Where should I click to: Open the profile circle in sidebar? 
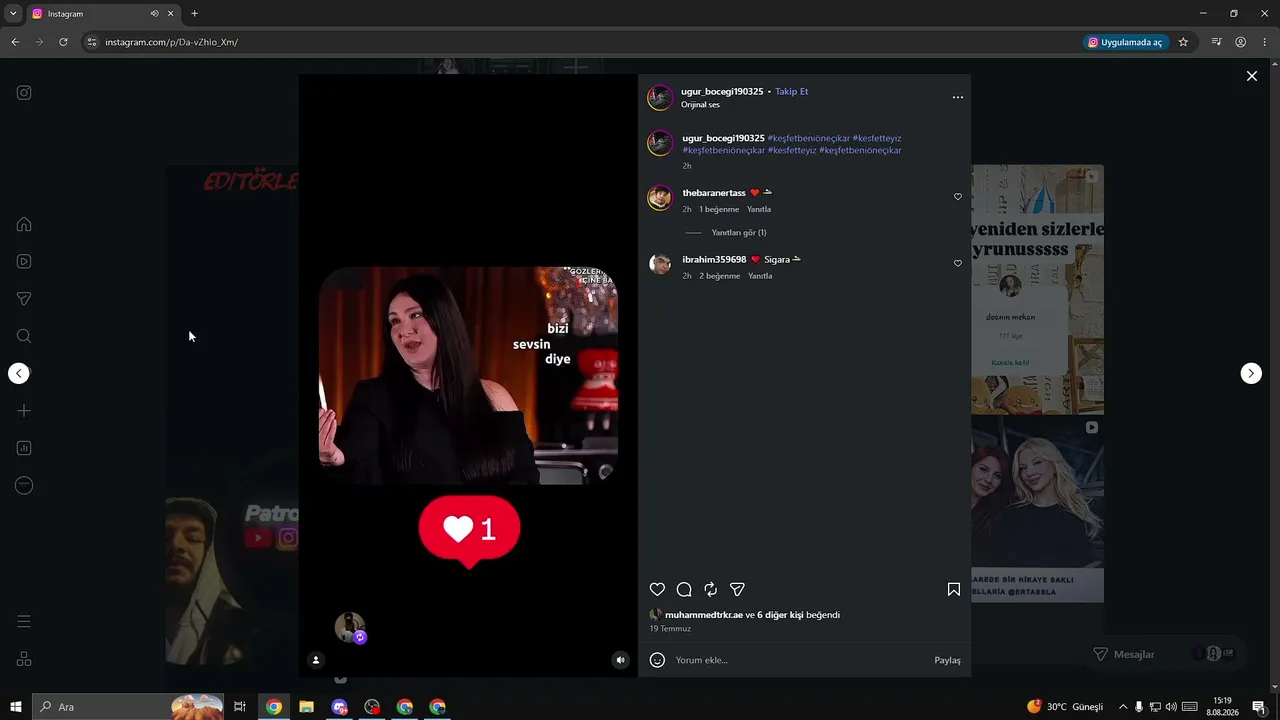(x=24, y=486)
